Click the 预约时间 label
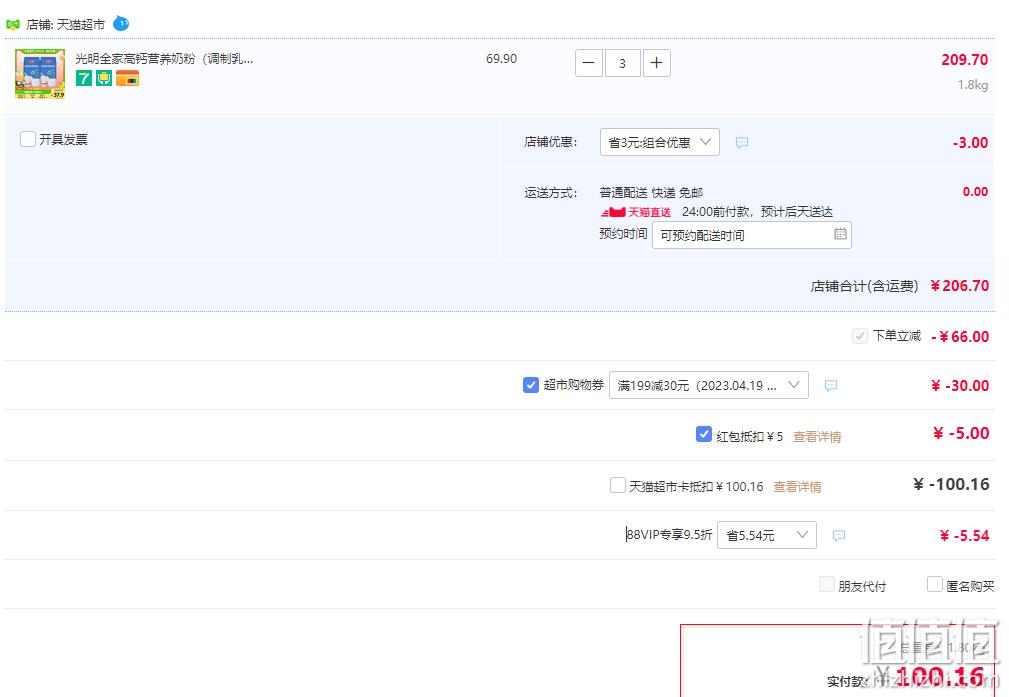The image size is (1009, 697). [623, 233]
